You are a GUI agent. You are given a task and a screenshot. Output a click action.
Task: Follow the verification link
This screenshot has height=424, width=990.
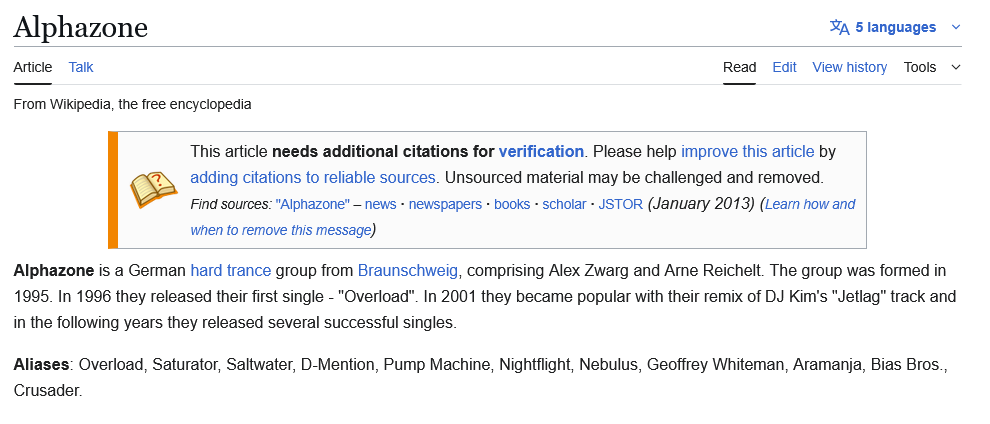point(541,152)
